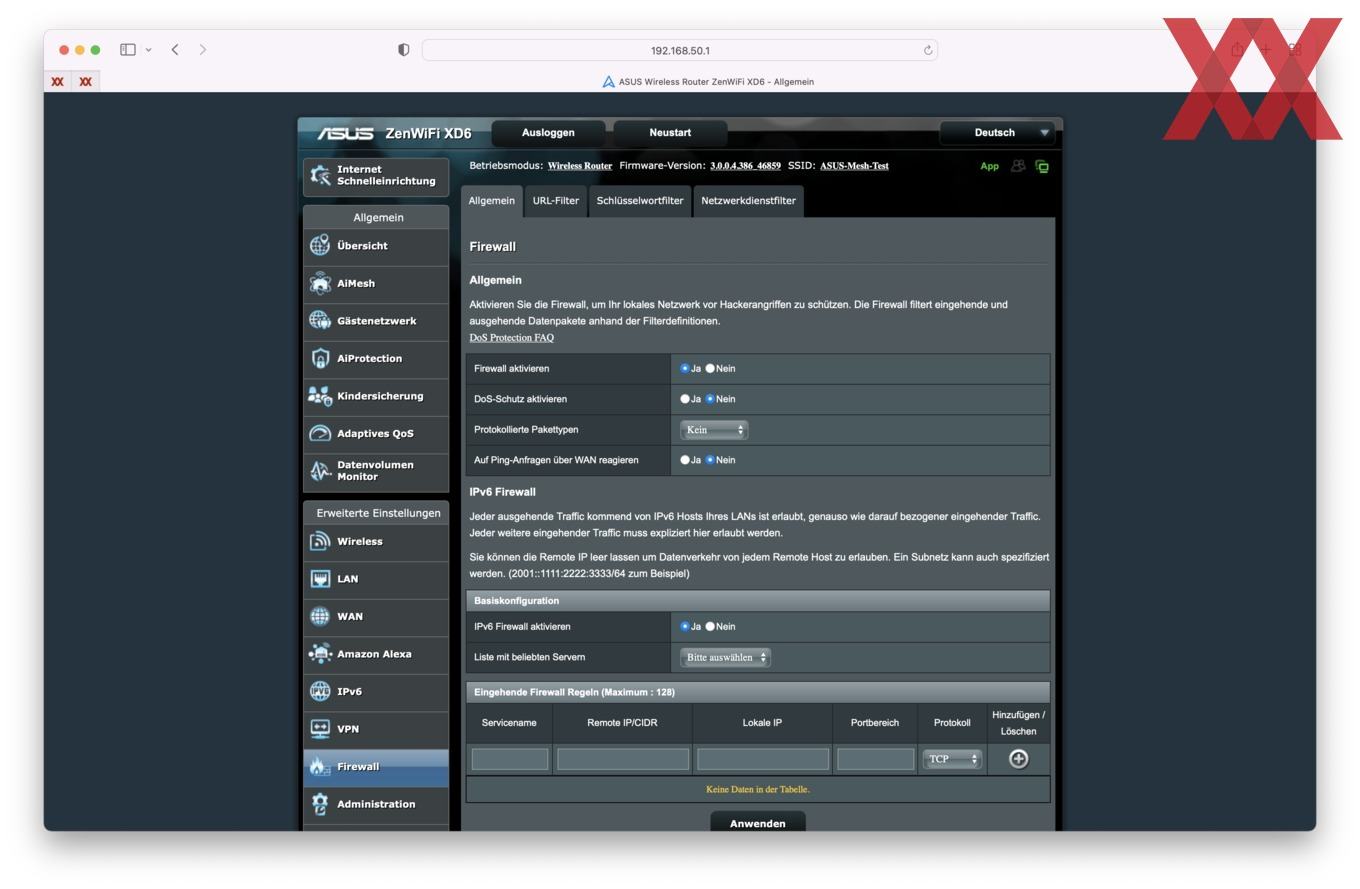Image resolution: width=1360 pixels, height=889 pixels.
Task: Set WAN ping response to Nein
Action: pos(710,460)
